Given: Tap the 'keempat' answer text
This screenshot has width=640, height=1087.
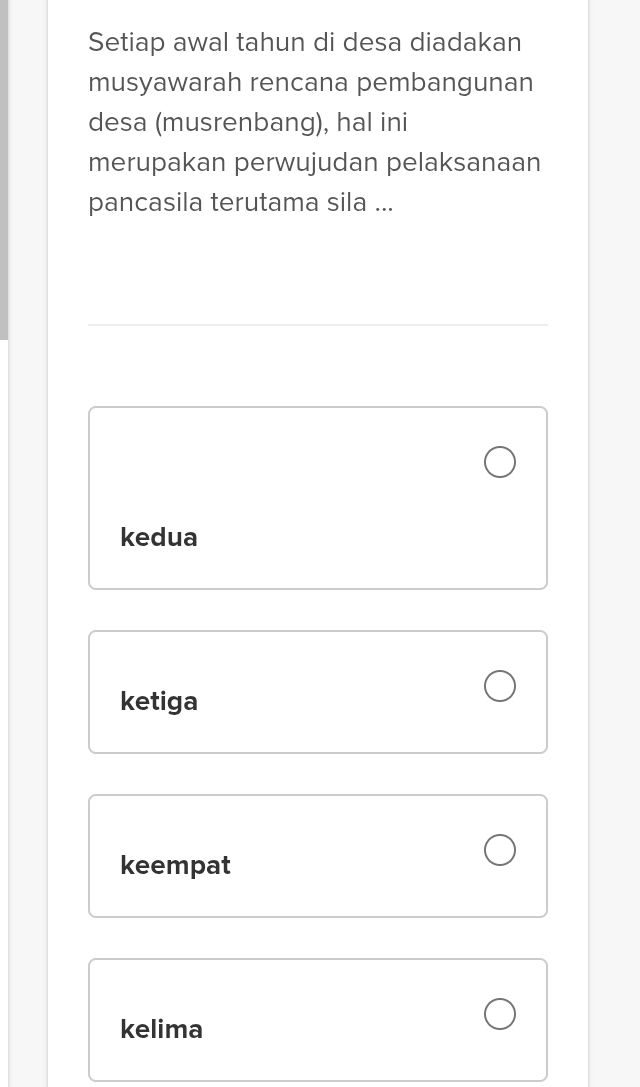Looking at the screenshot, I should [175, 865].
